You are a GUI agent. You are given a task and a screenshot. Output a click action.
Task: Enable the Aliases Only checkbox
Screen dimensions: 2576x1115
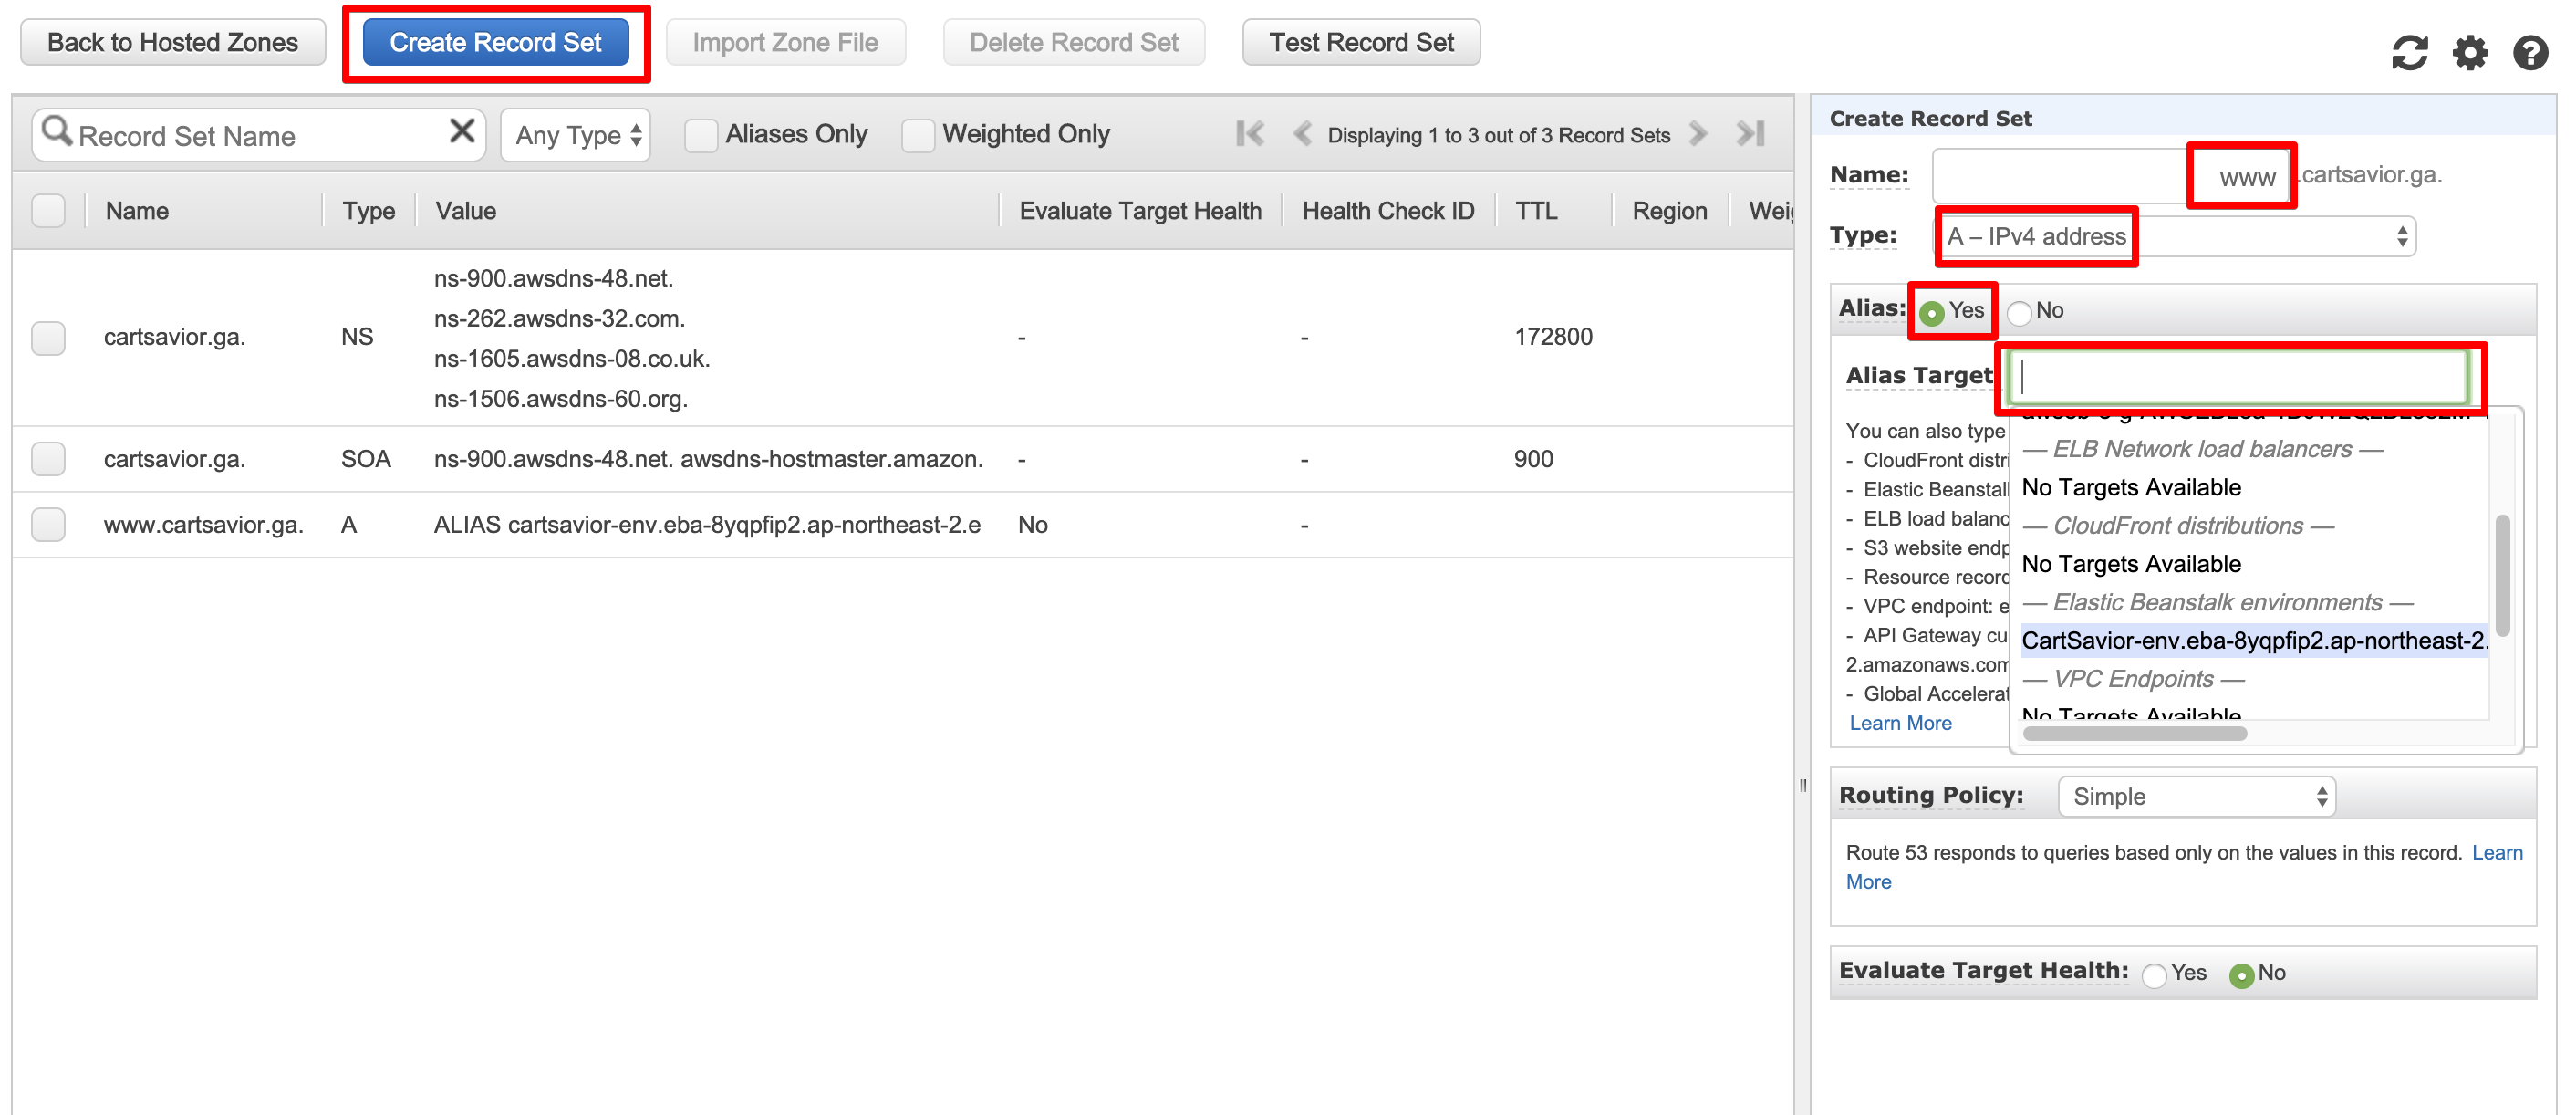click(701, 135)
